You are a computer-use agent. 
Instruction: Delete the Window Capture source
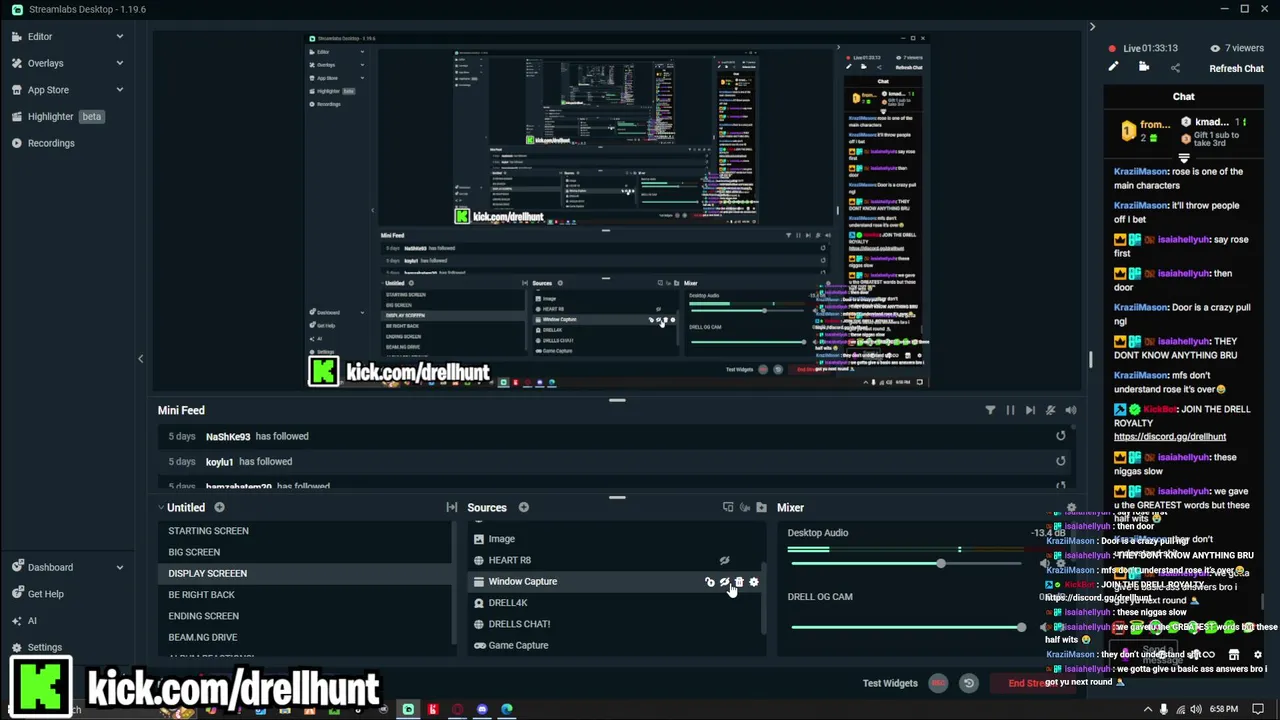pos(739,582)
